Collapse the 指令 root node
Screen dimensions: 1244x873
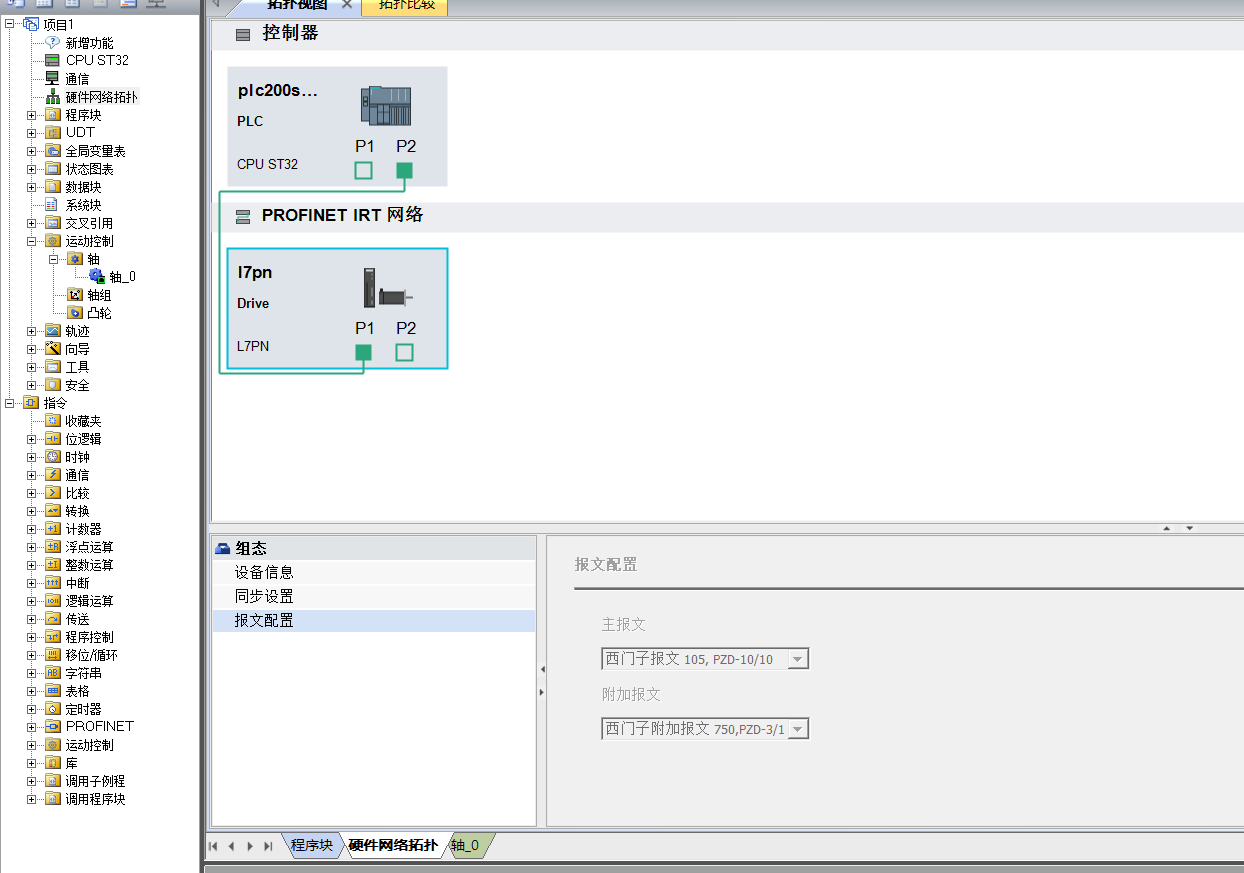(10, 403)
